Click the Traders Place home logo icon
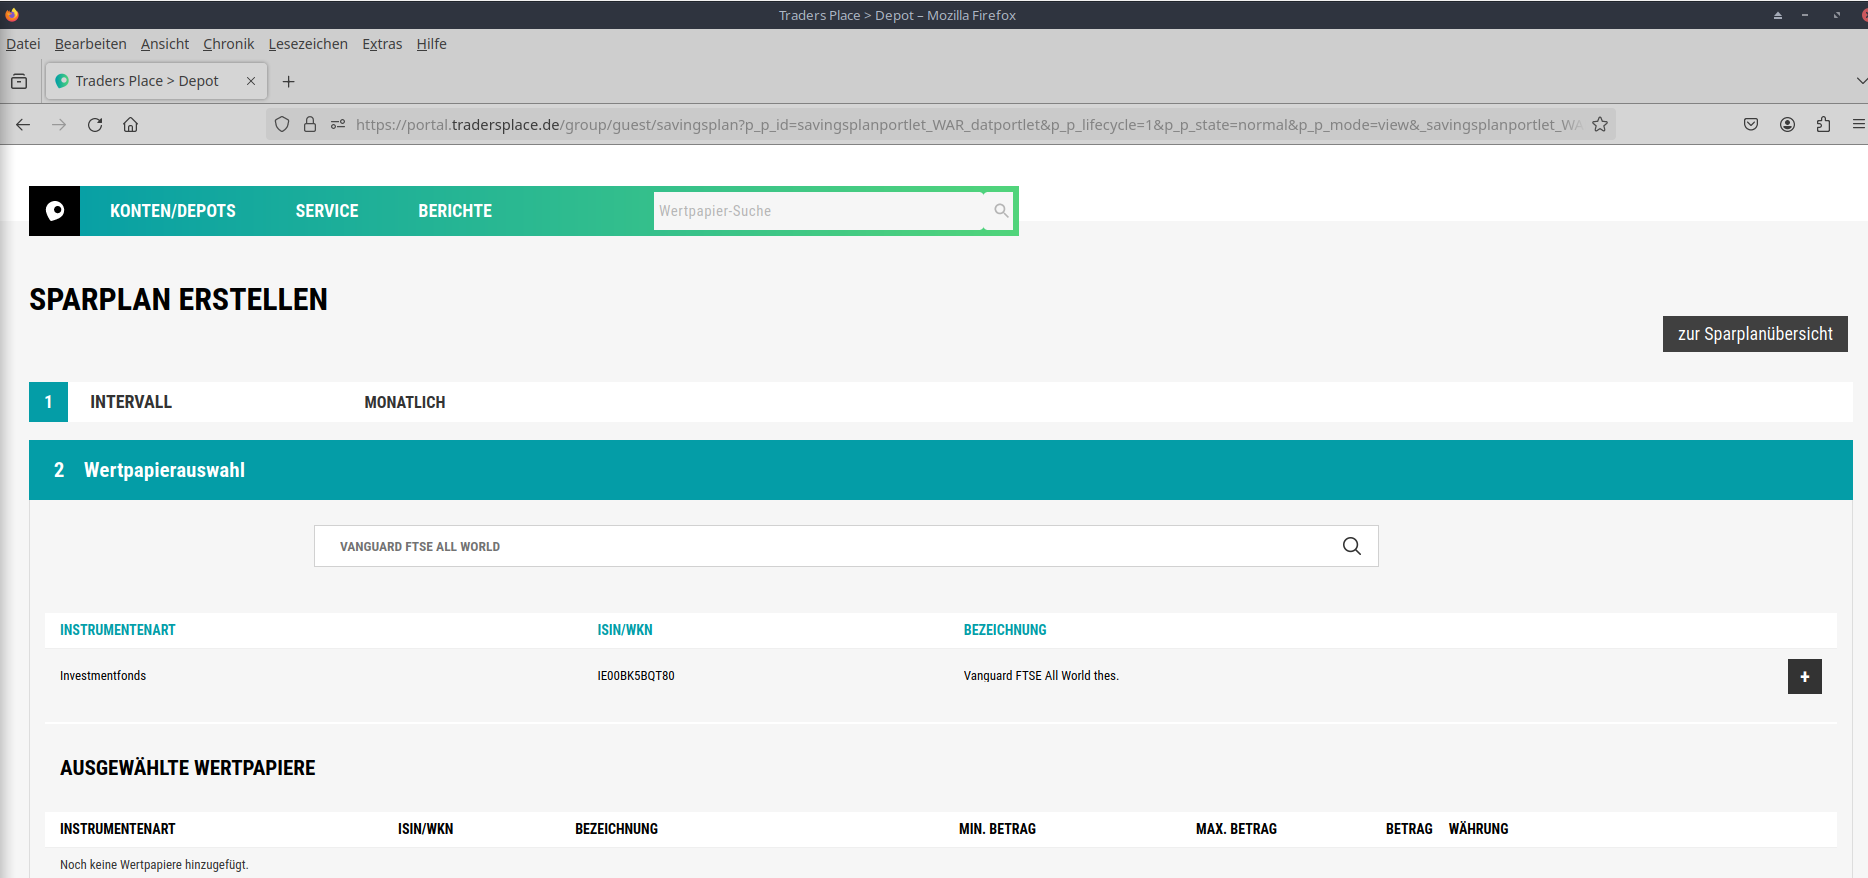The image size is (1868, 878). pos(55,211)
